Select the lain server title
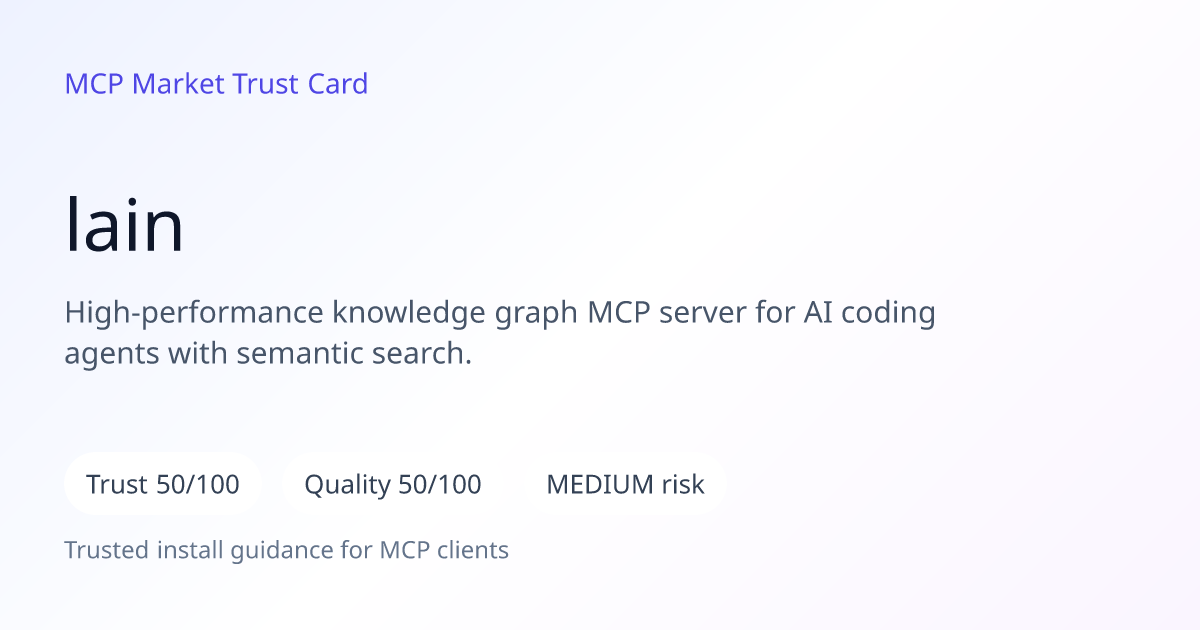The image size is (1200, 630). tap(125, 225)
